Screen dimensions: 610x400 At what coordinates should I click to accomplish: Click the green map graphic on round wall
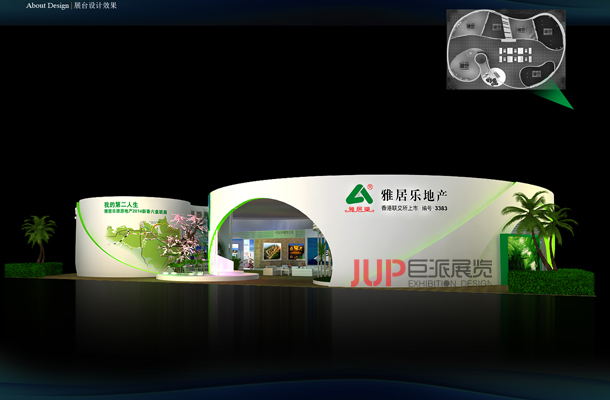pyautogui.click(x=145, y=243)
